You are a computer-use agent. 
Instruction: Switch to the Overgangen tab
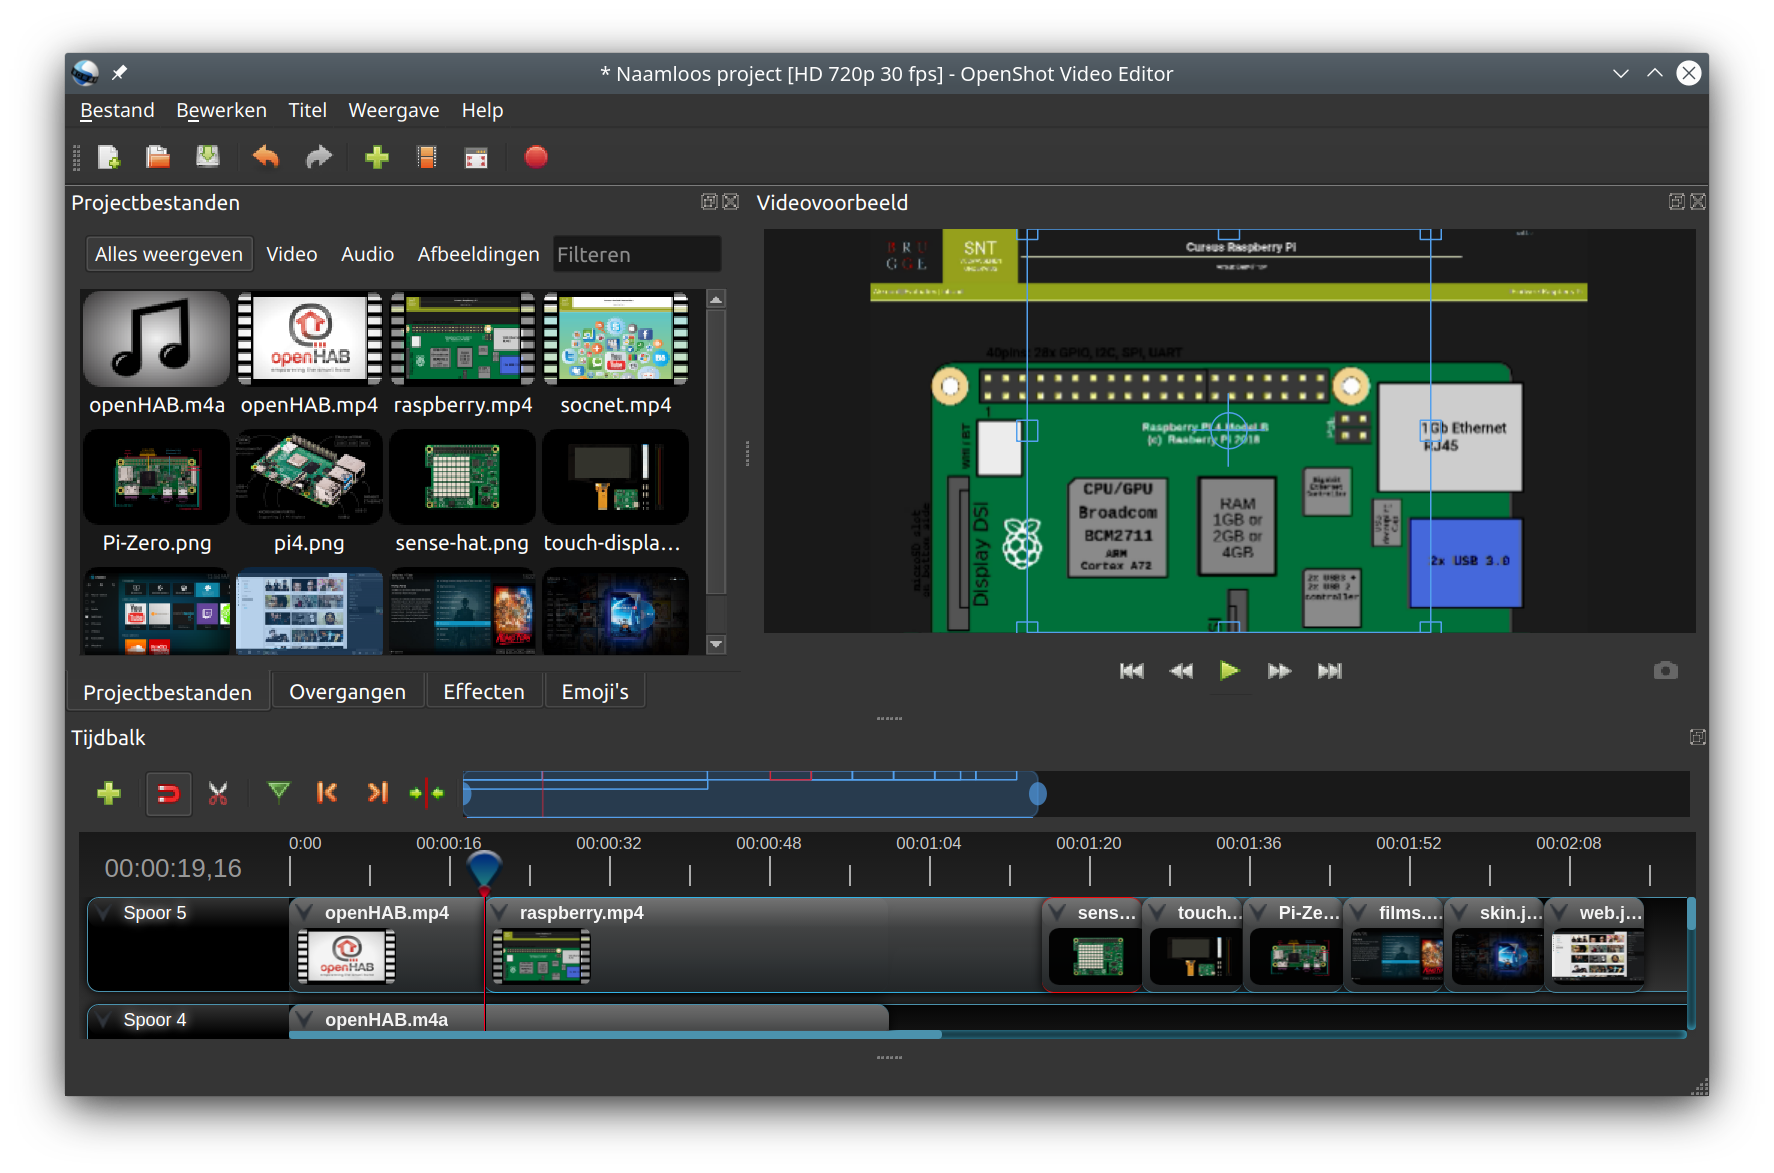tap(347, 692)
